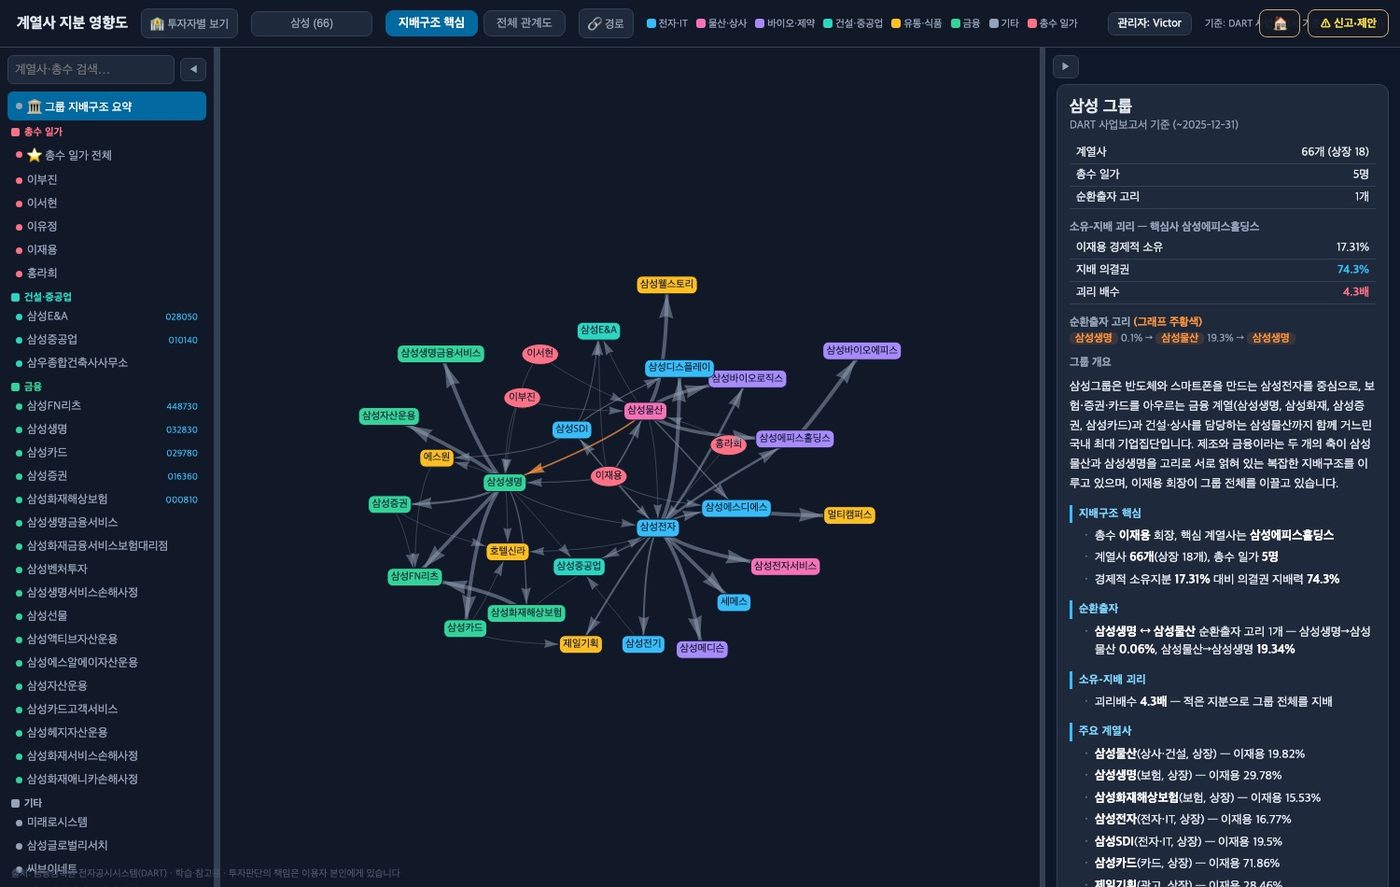Select the 삼성전기 node in the graph
The height and width of the screenshot is (887, 1400).
pos(642,644)
